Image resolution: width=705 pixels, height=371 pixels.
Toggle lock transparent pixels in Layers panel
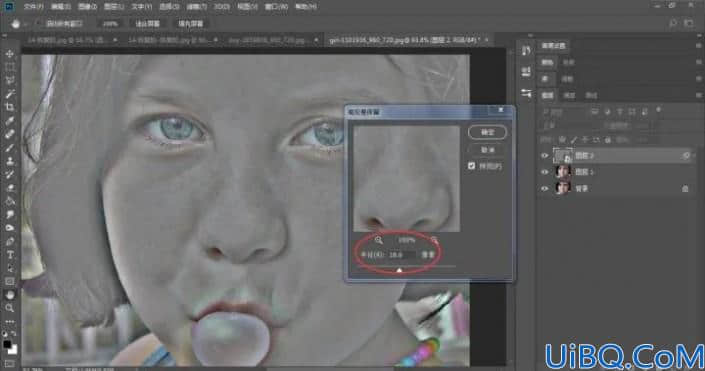point(562,140)
